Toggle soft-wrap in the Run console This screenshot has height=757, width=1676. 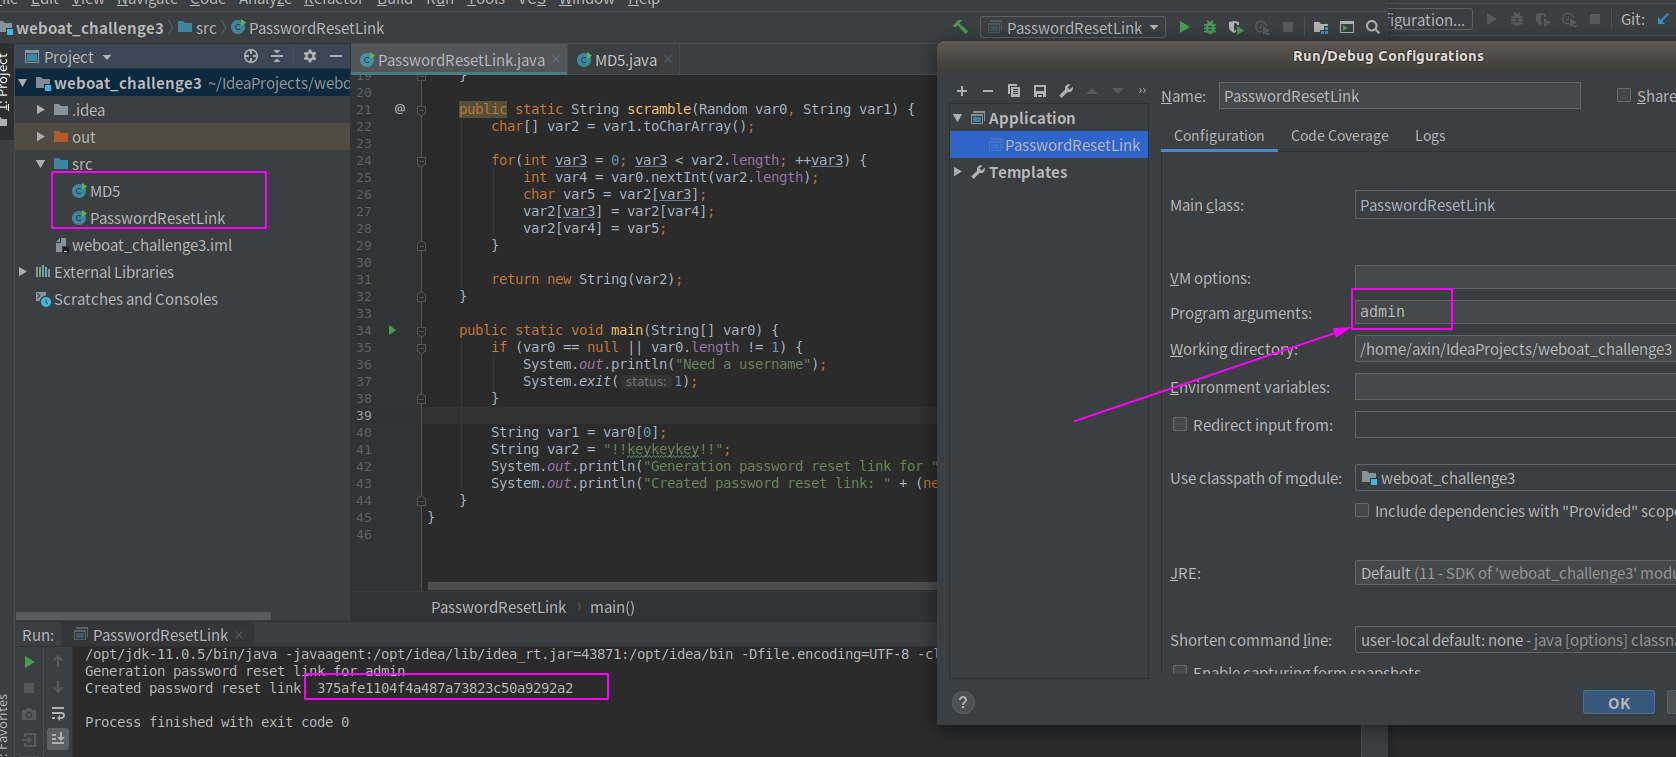(58, 714)
